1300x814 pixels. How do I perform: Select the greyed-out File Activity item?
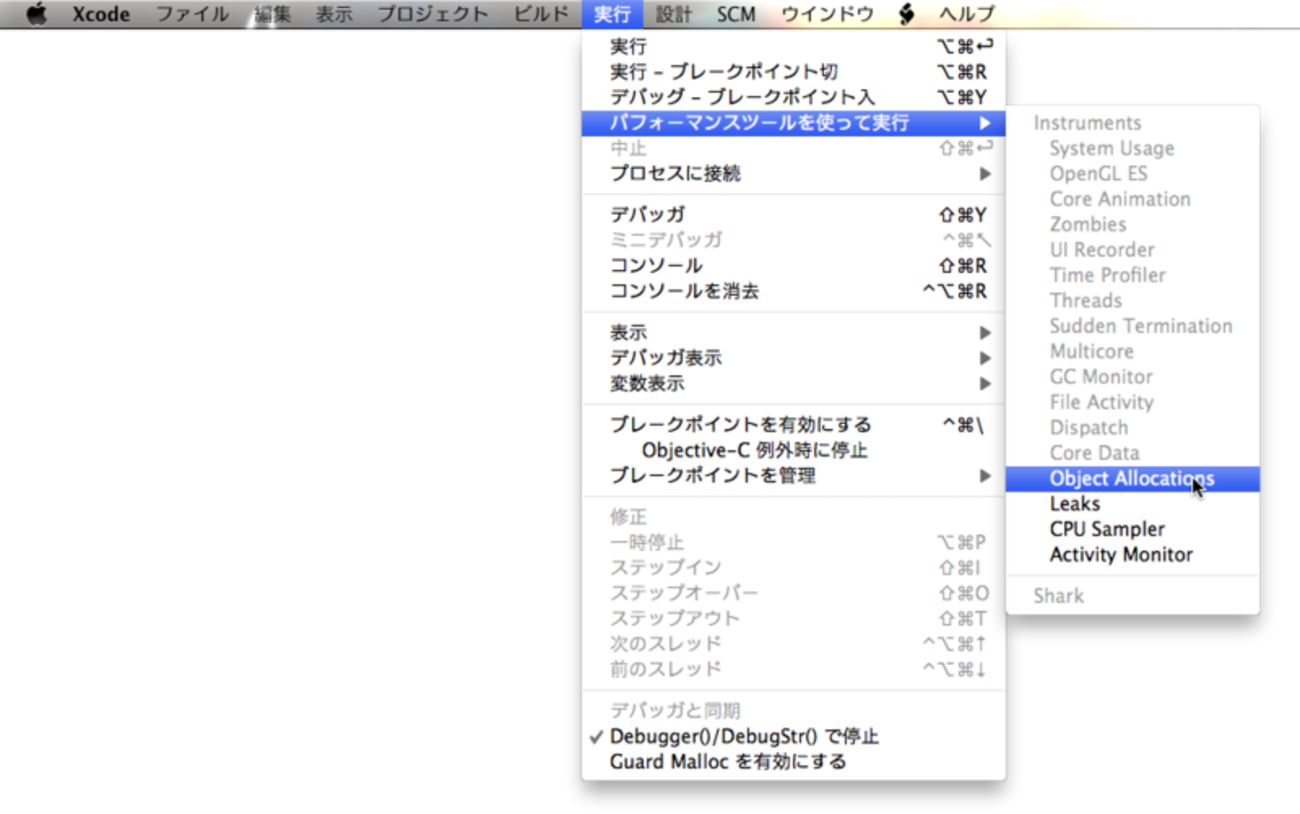coord(1133,402)
